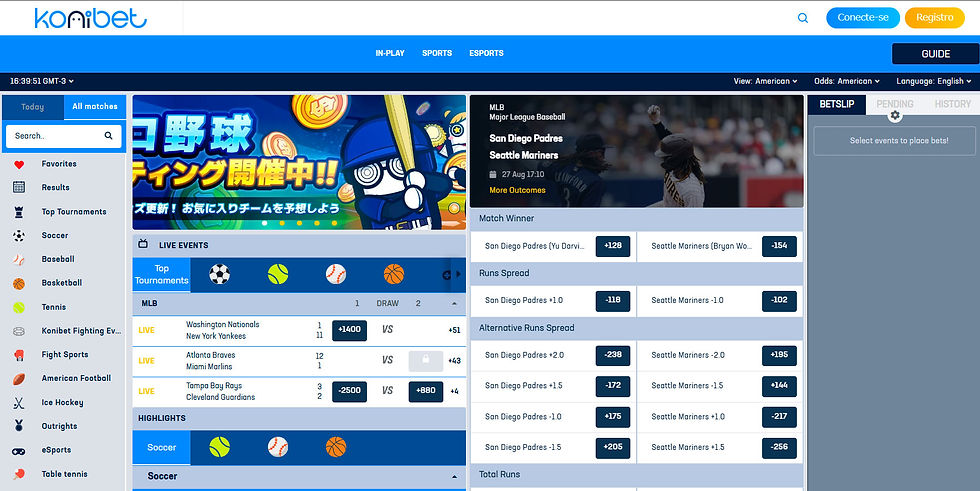The image size is (980, 491).
Task: Pick Washington Nationals +1400 odds
Action: pos(349,330)
